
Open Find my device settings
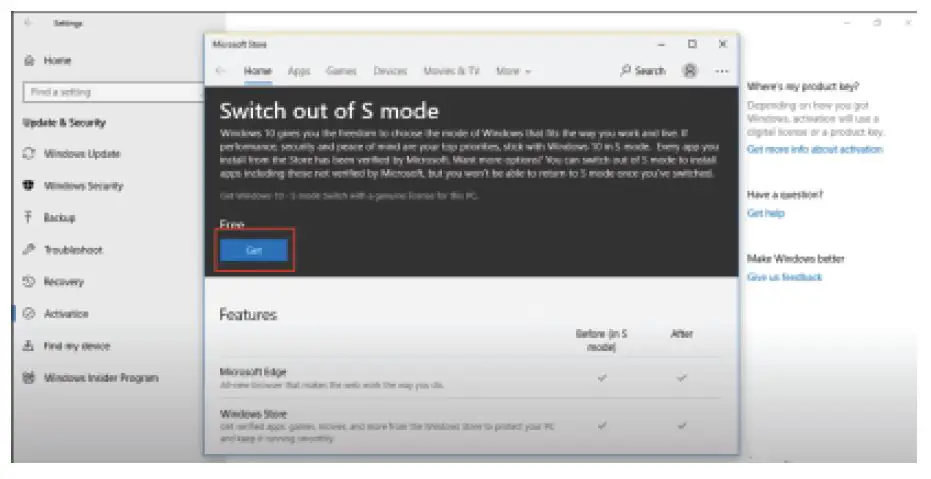click(x=66, y=345)
